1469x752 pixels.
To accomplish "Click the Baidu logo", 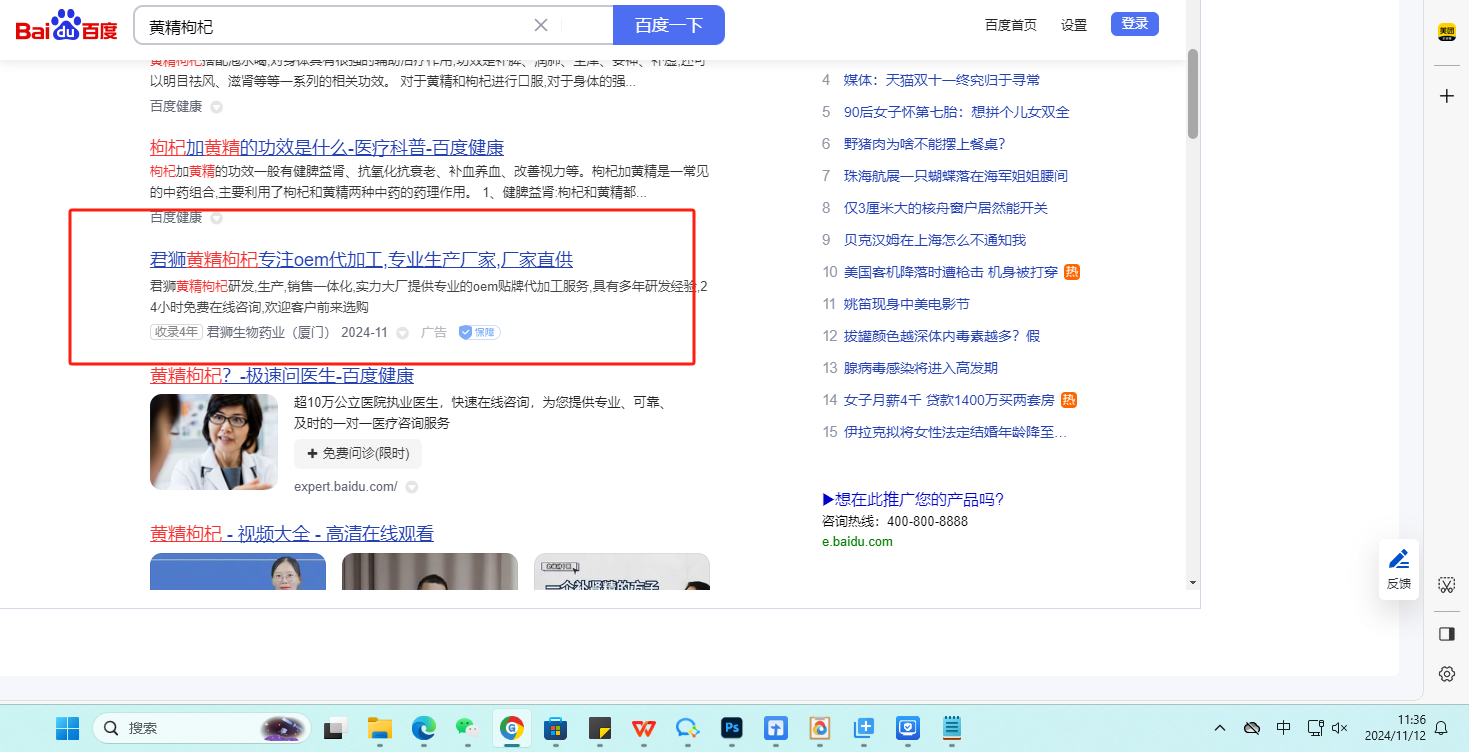I will point(66,26).
